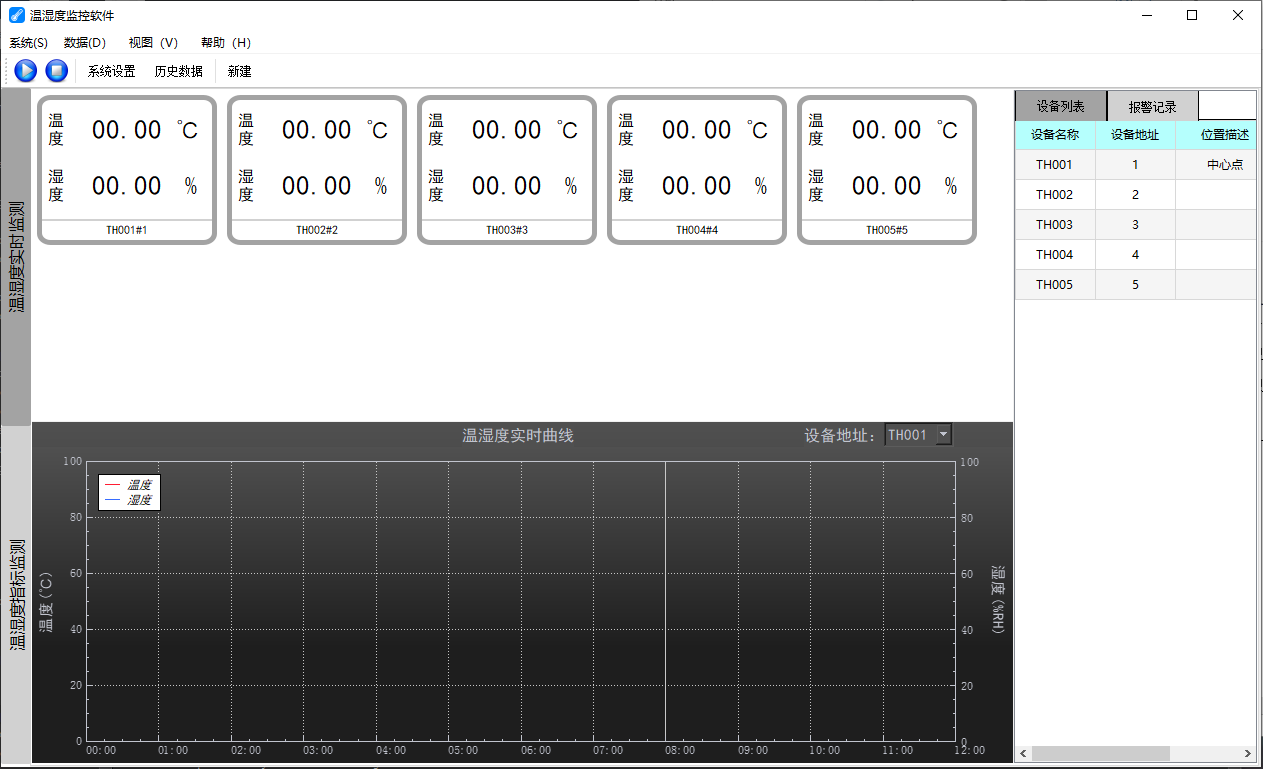Image resolution: width=1263 pixels, height=769 pixels.
Task: Select the TH001 row in device list
Action: click(x=1135, y=165)
